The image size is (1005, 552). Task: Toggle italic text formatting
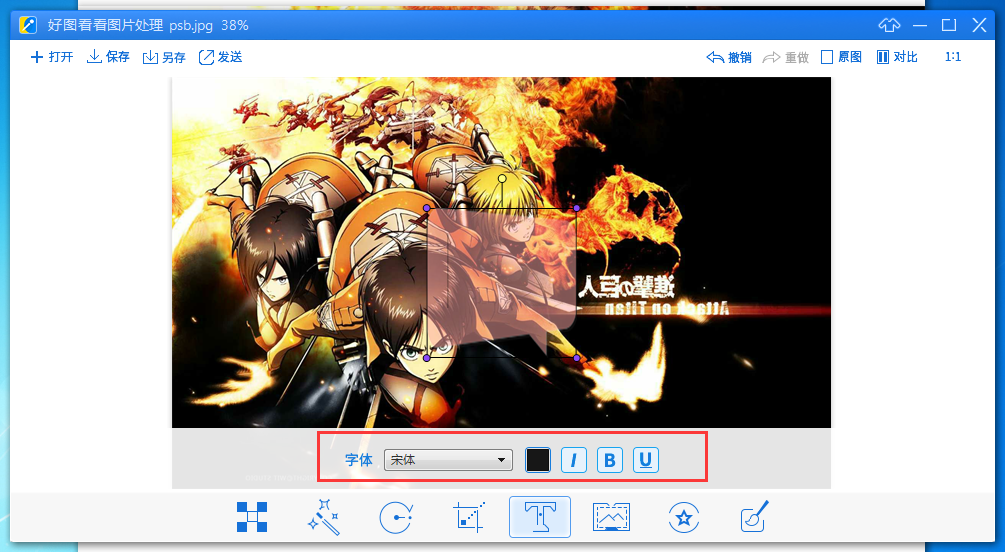pos(574,460)
